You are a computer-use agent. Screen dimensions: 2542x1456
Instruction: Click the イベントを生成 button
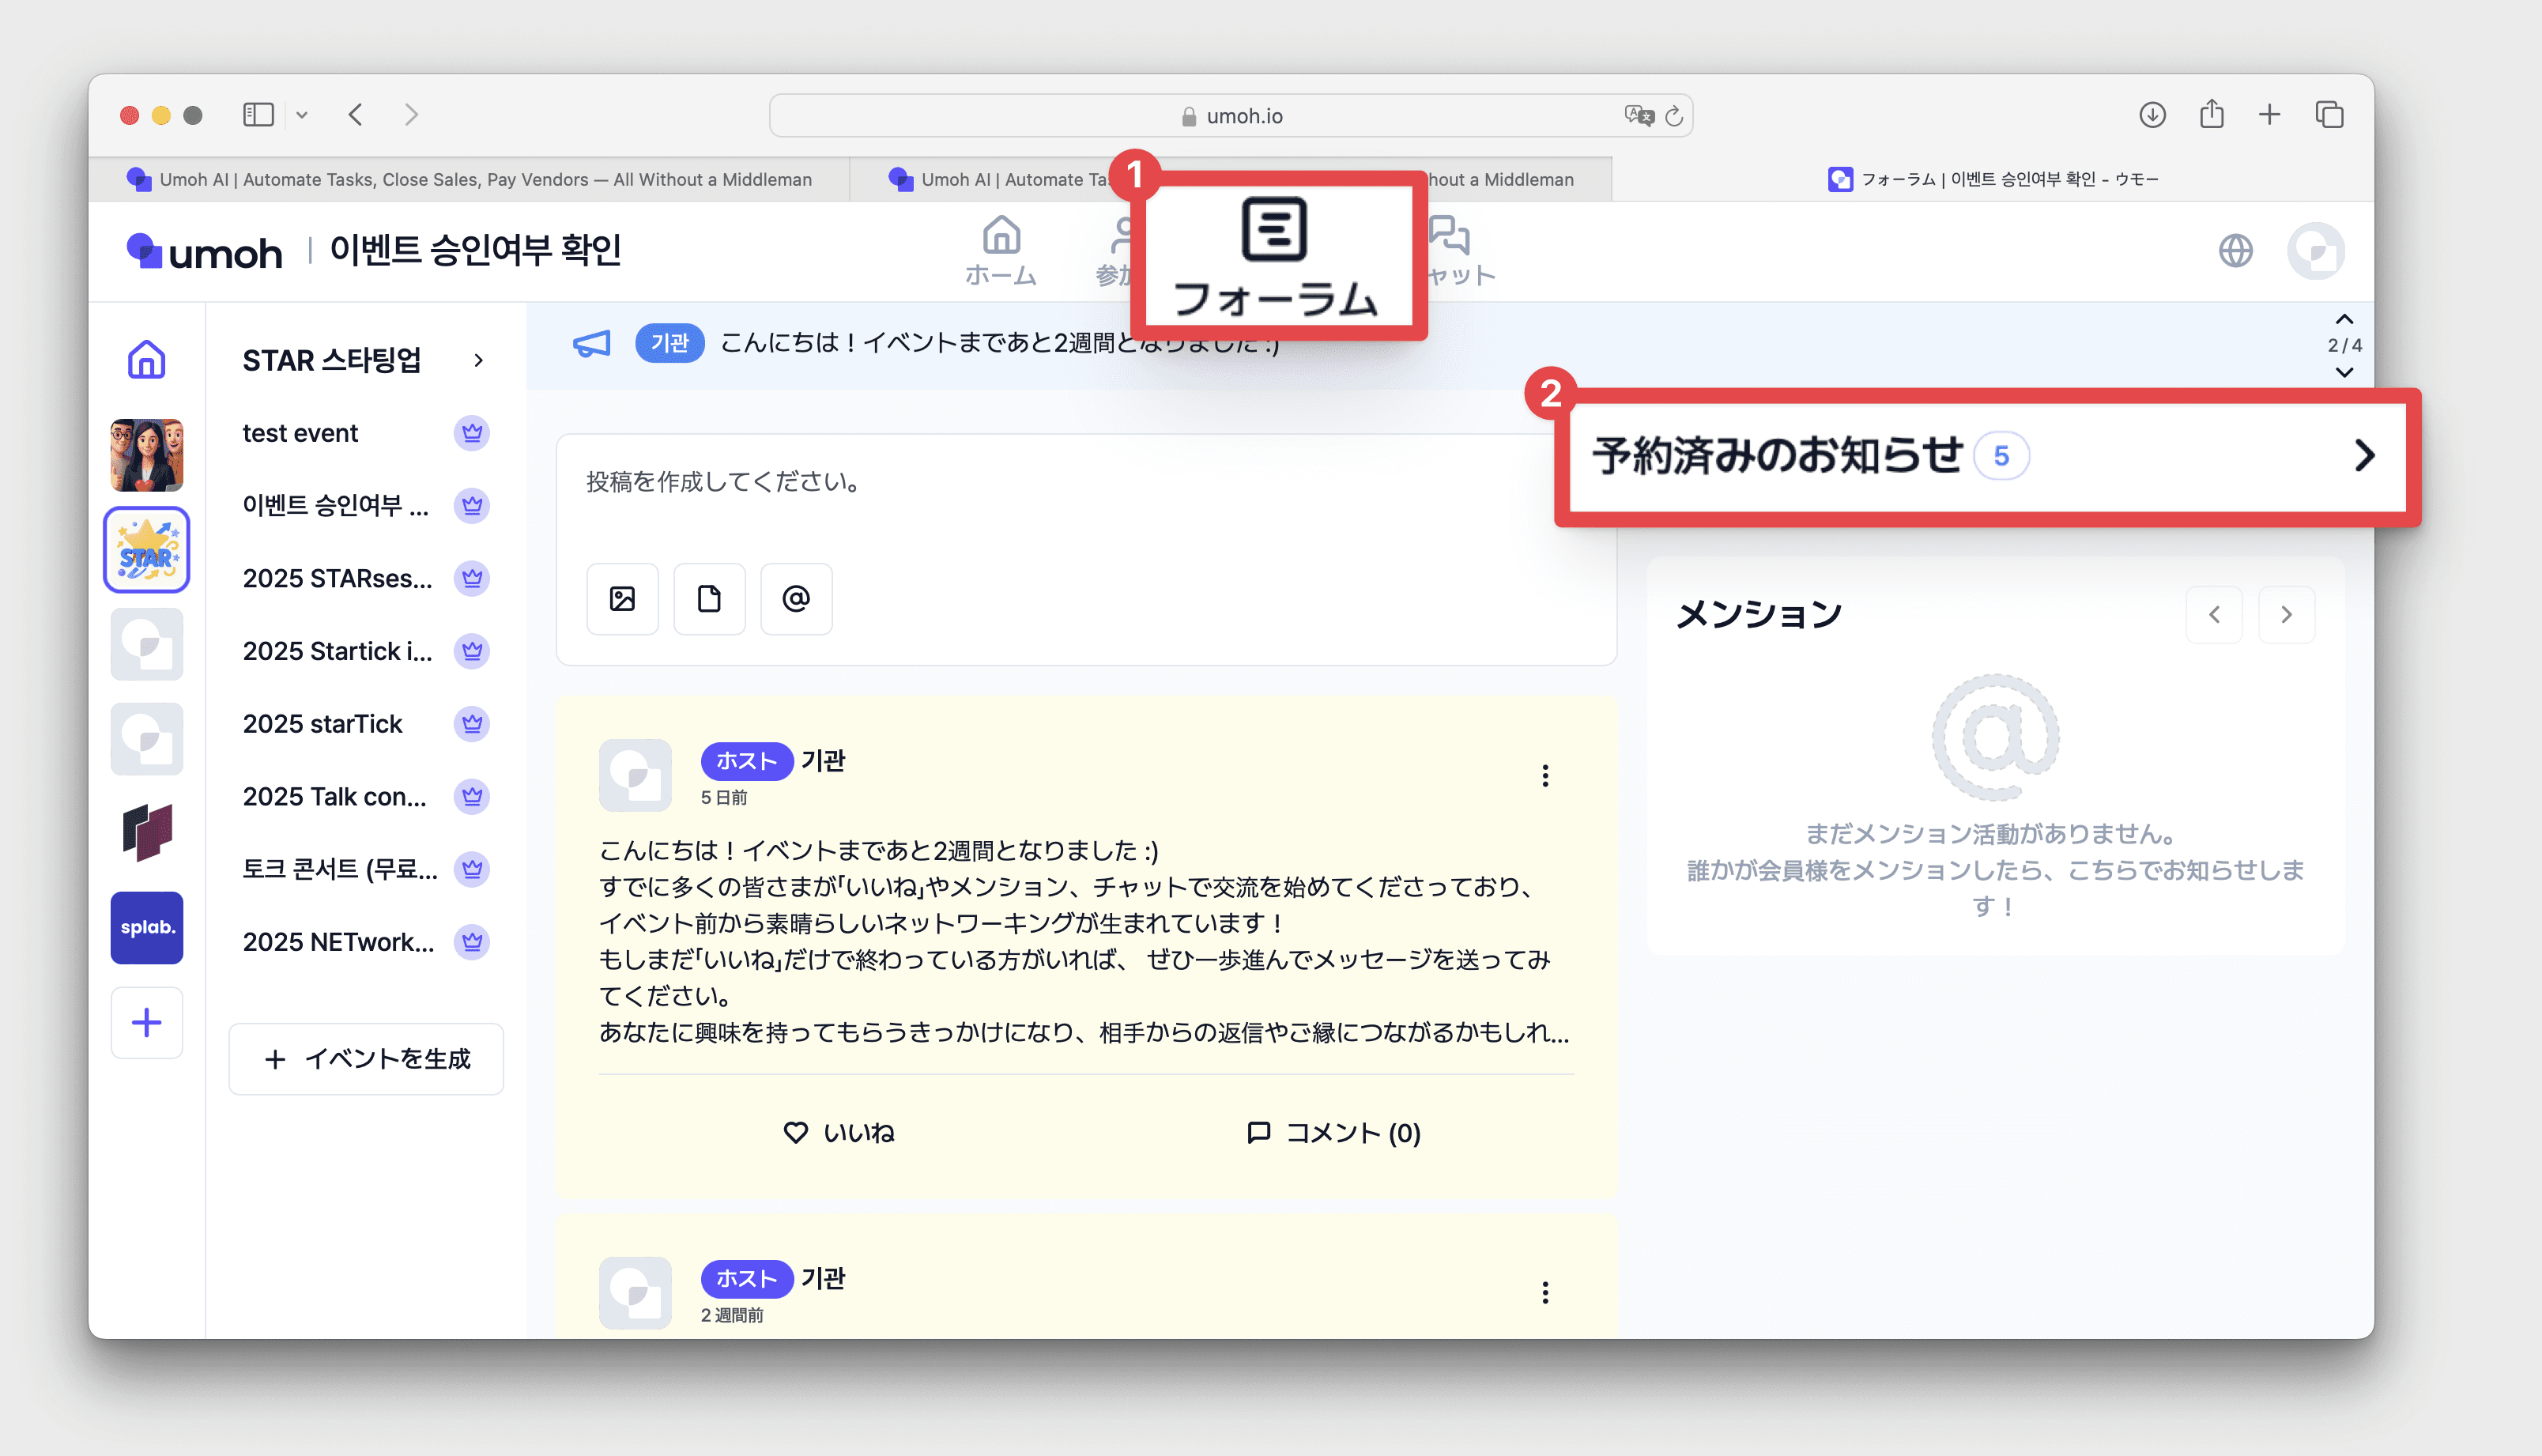pyautogui.click(x=366, y=1058)
